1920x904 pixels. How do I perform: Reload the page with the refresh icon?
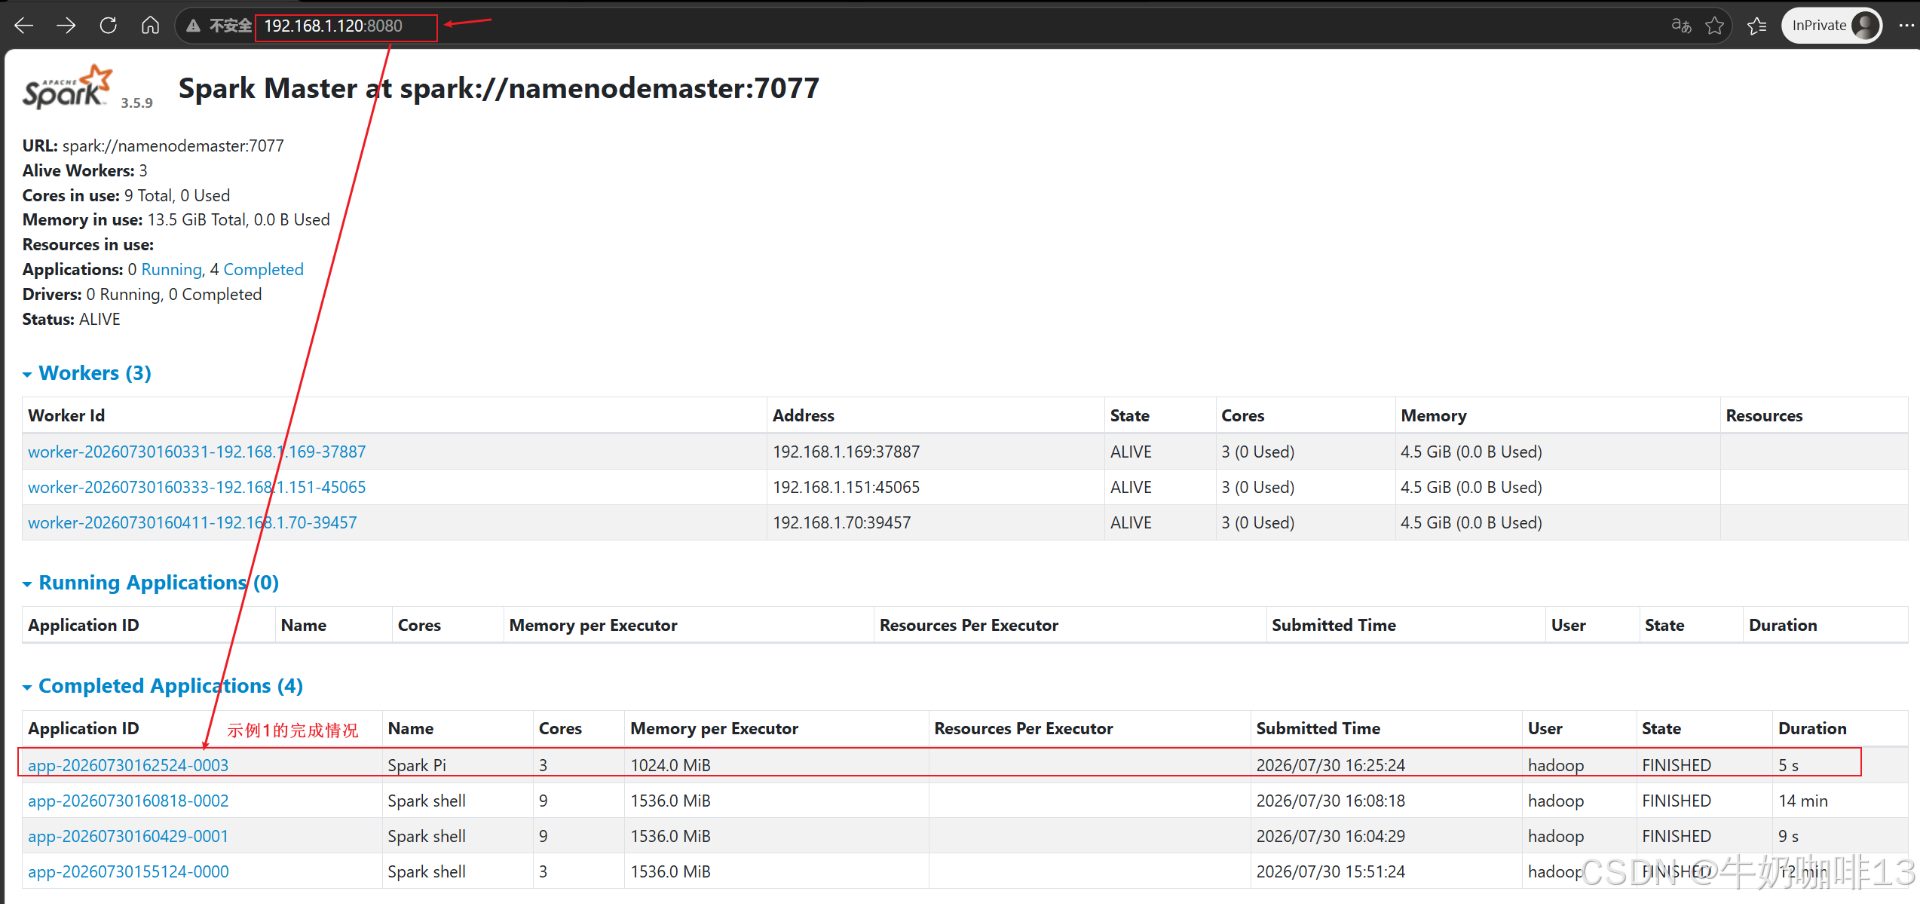point(108,26)
